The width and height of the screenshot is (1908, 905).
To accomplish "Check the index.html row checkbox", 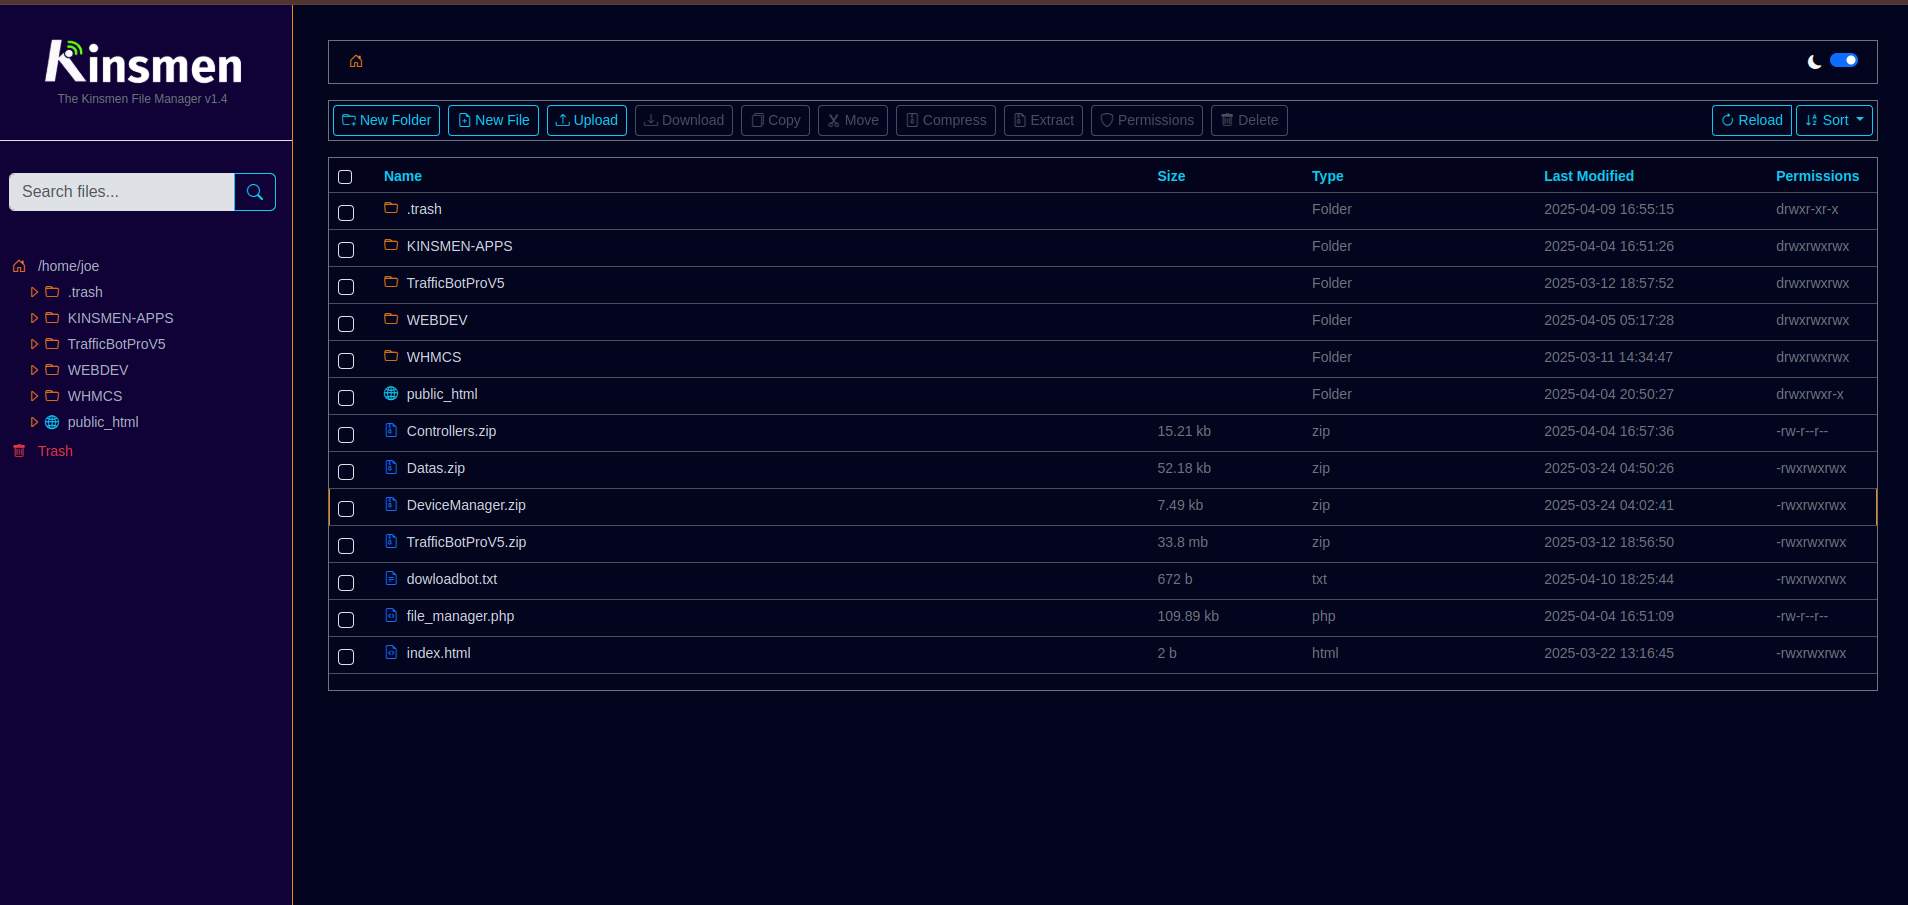I will [x=346, y=657].
